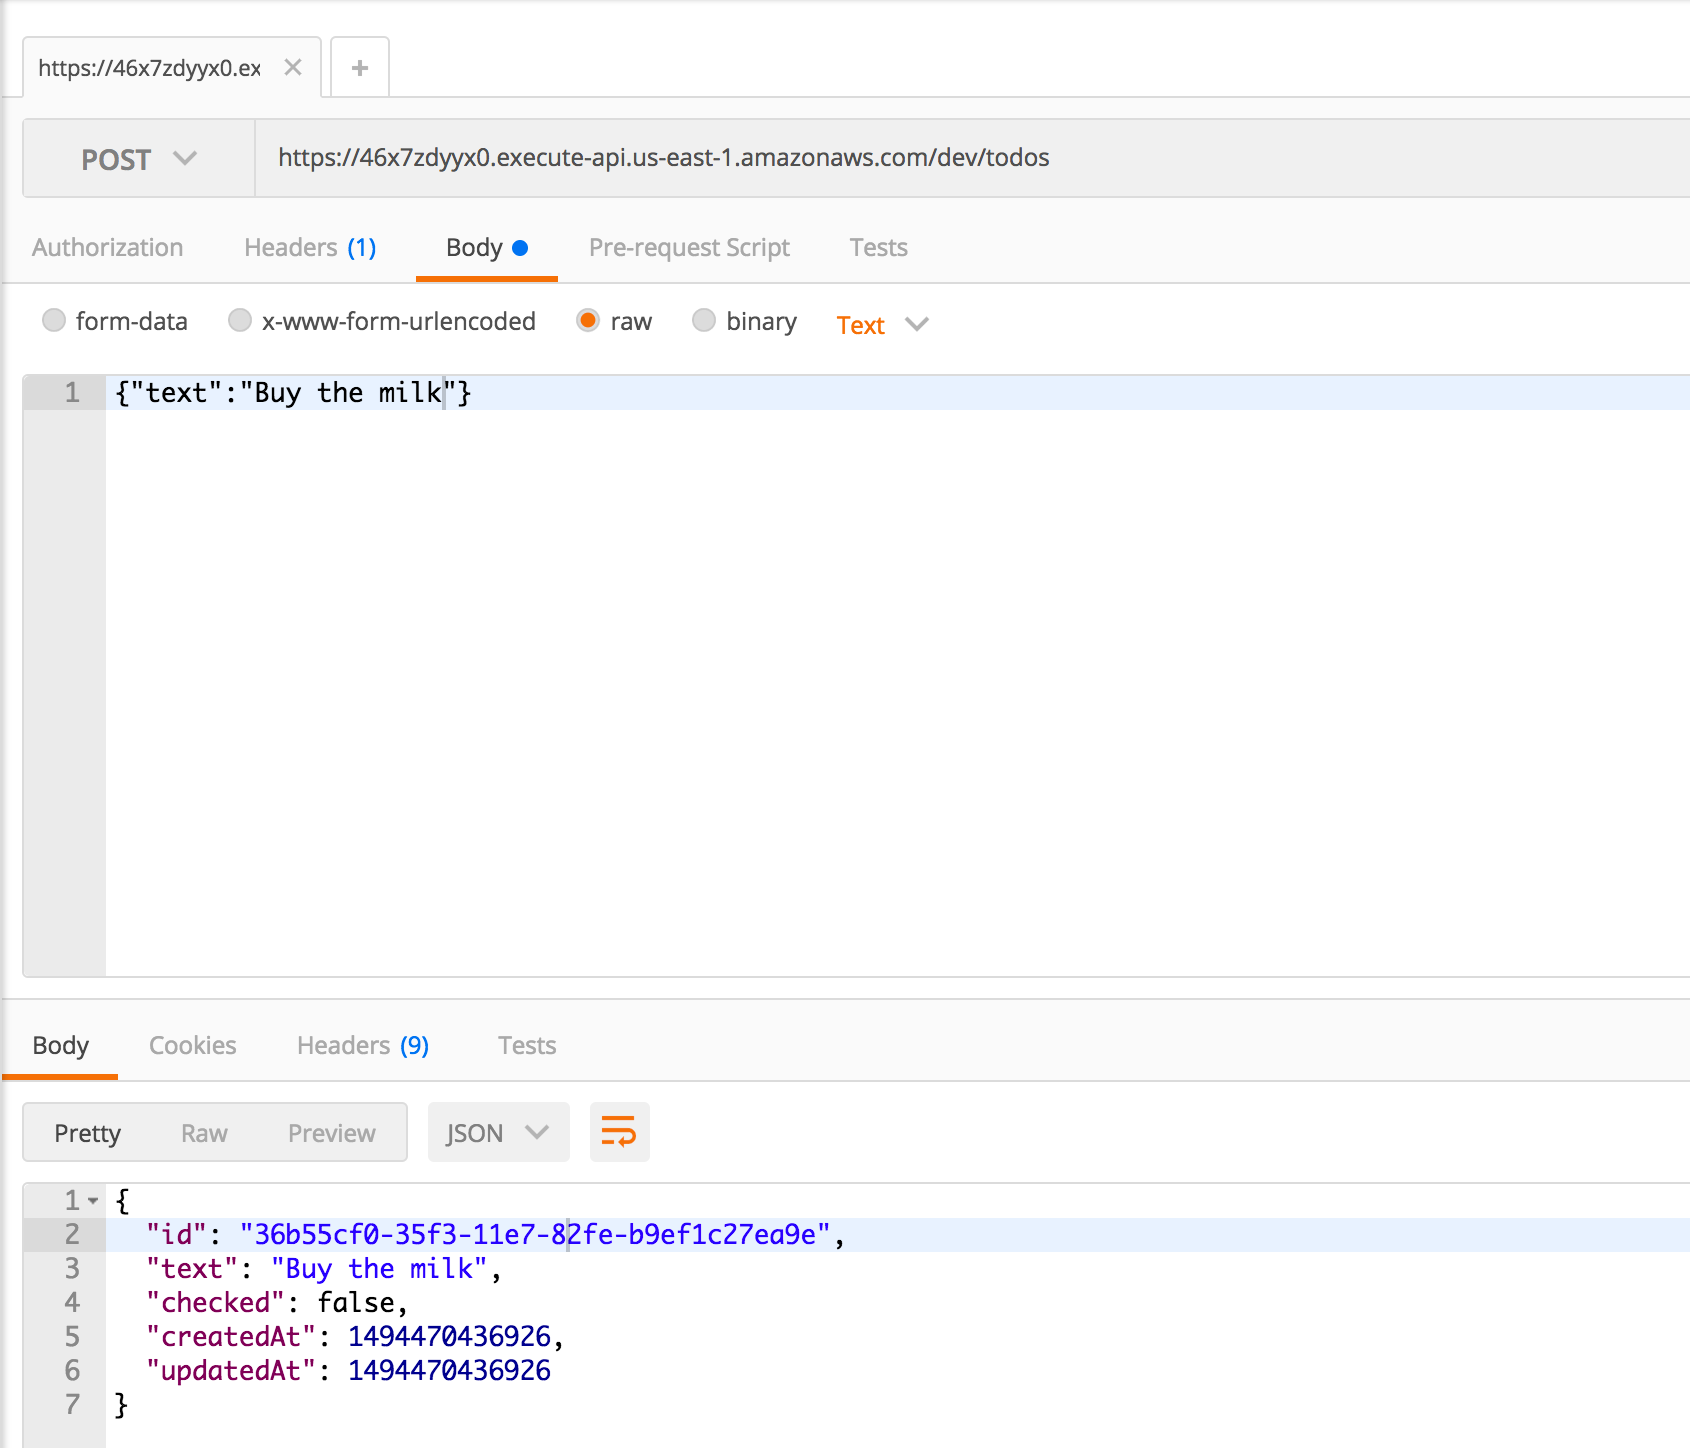Open the Pre-request Script tab
The image size is (1690, 1448).
pos(689,247)
